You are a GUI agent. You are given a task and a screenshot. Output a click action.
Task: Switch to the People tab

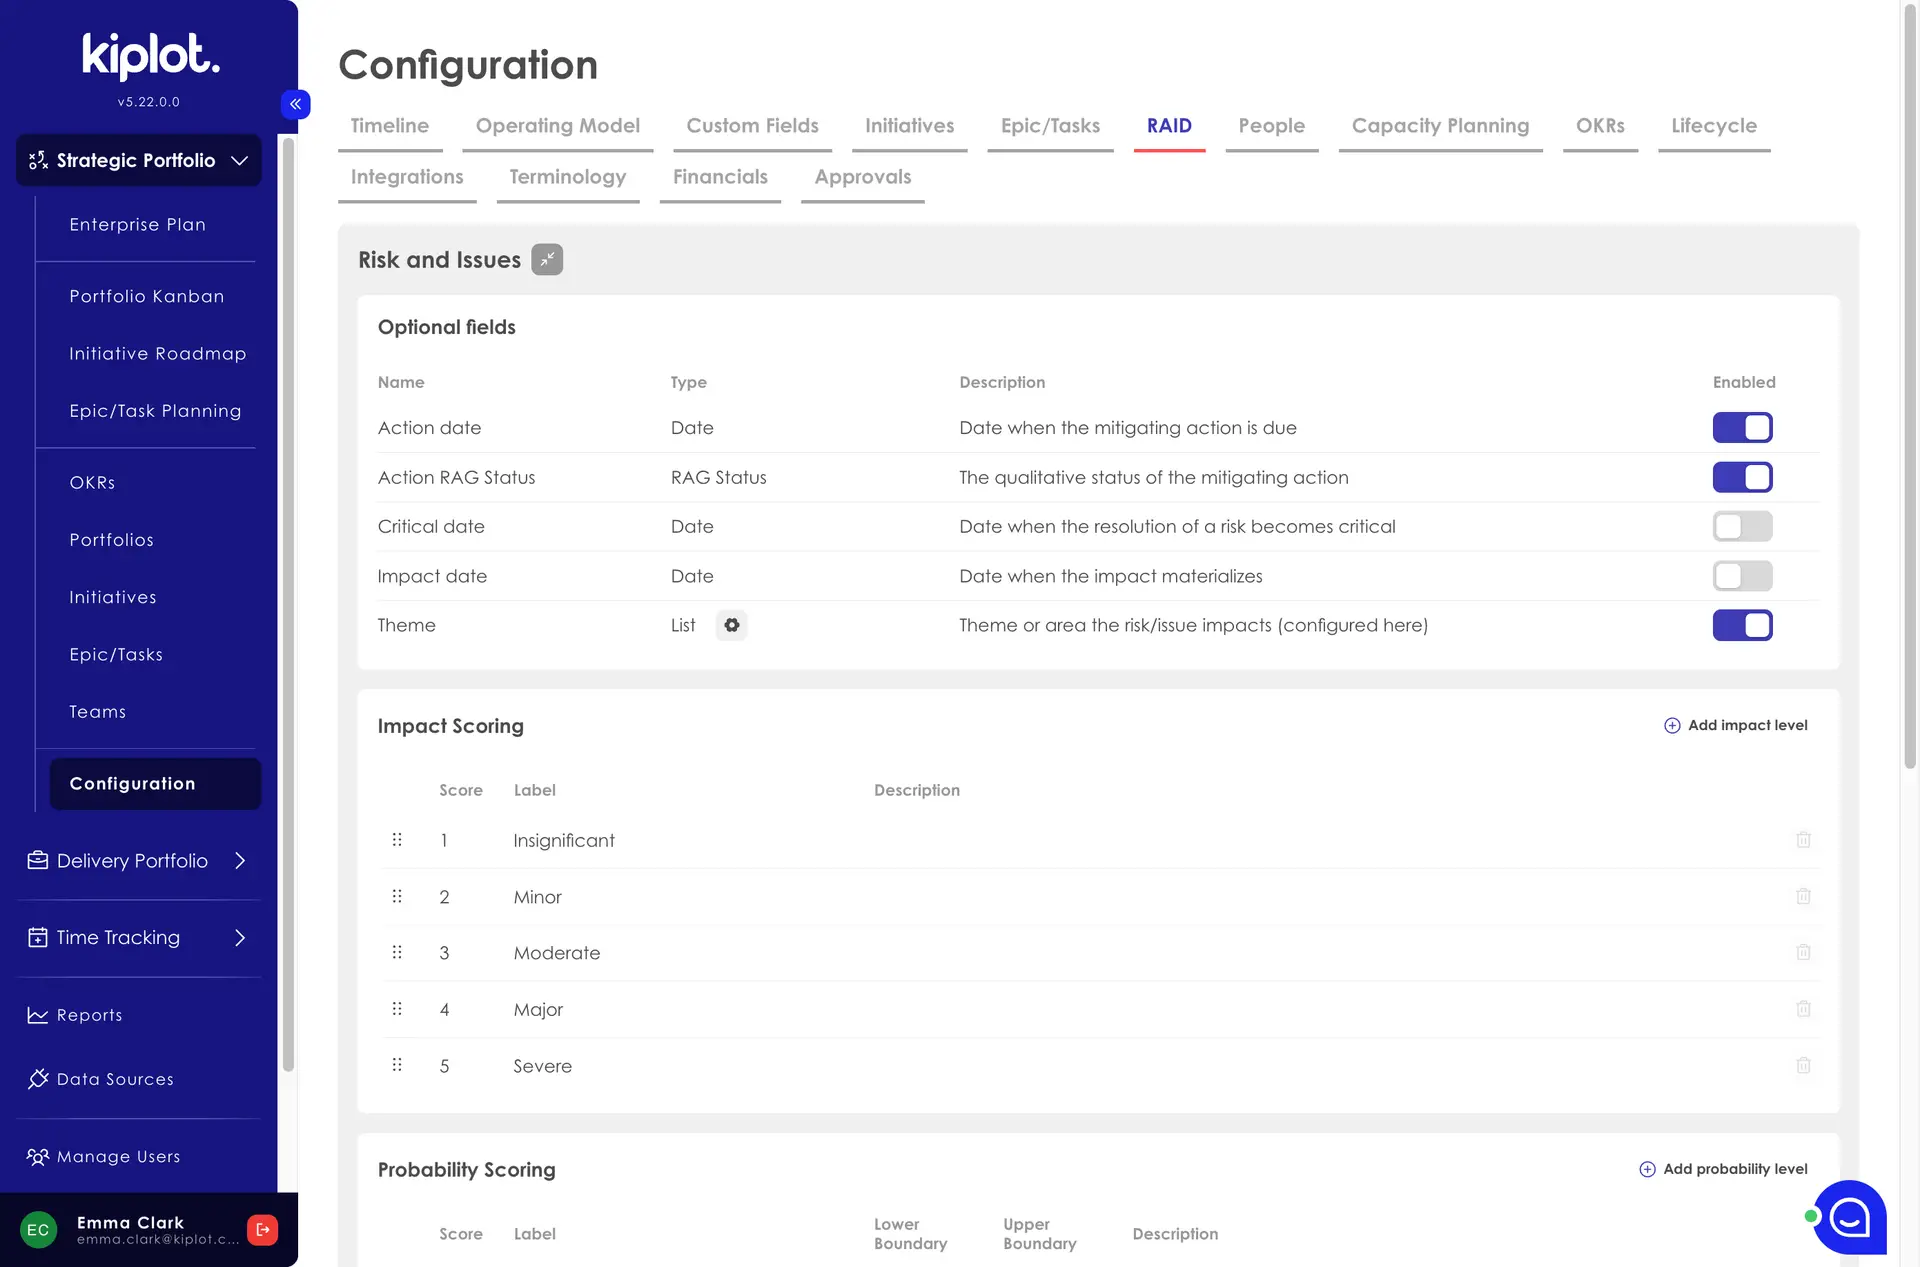[x=1271, y=126]
